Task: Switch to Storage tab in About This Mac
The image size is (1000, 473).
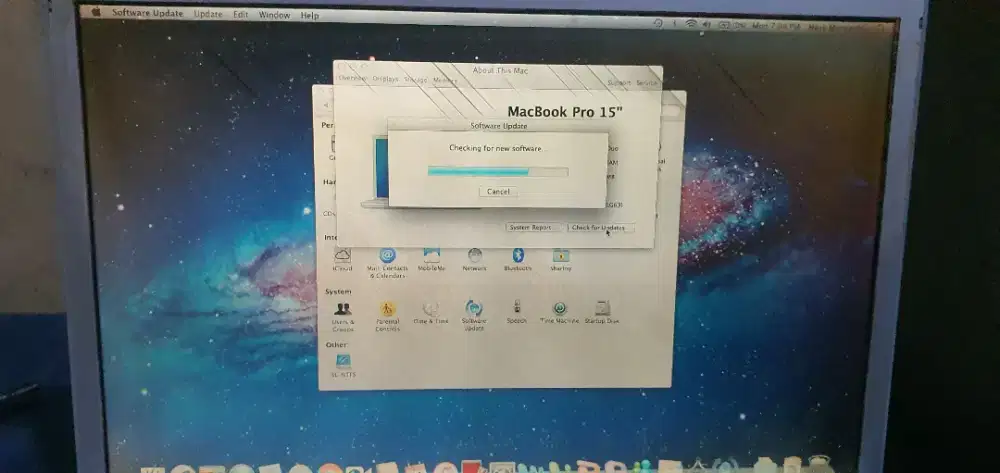Action: [x=416, y=80]
